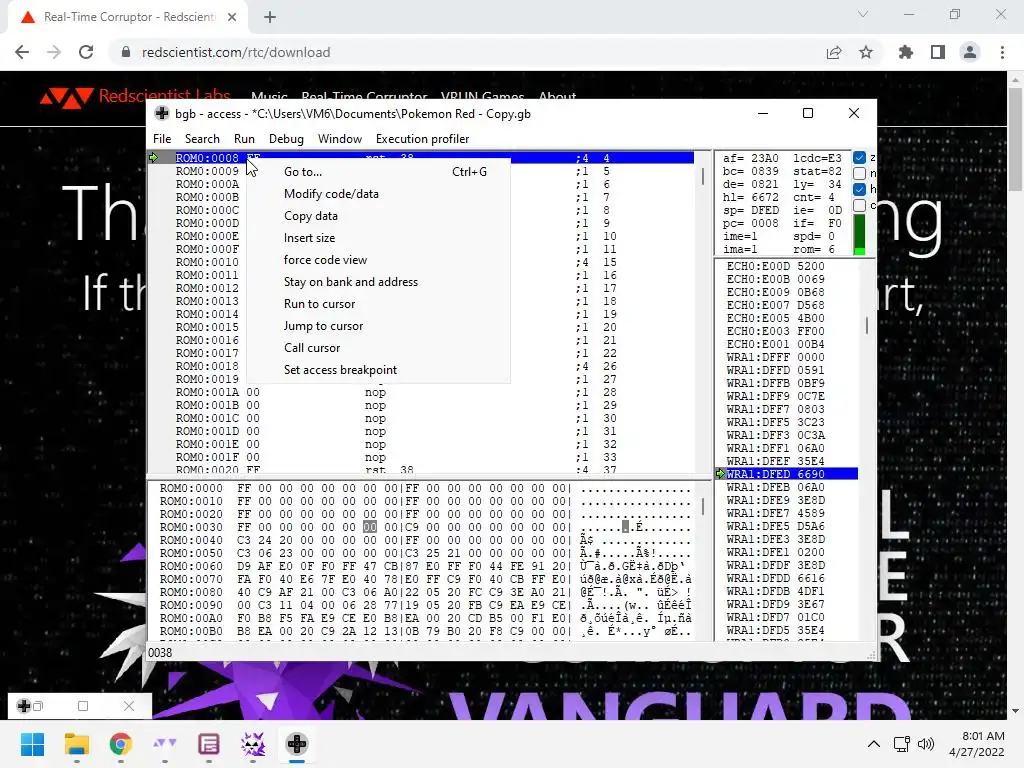Click the "pc= 0008" register value

pos(750,223)
